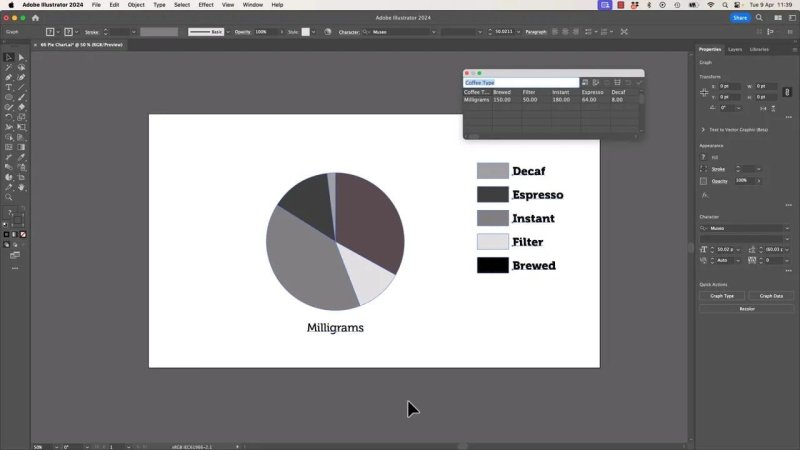Set the reference point locator in Transform

pos(704,92)
